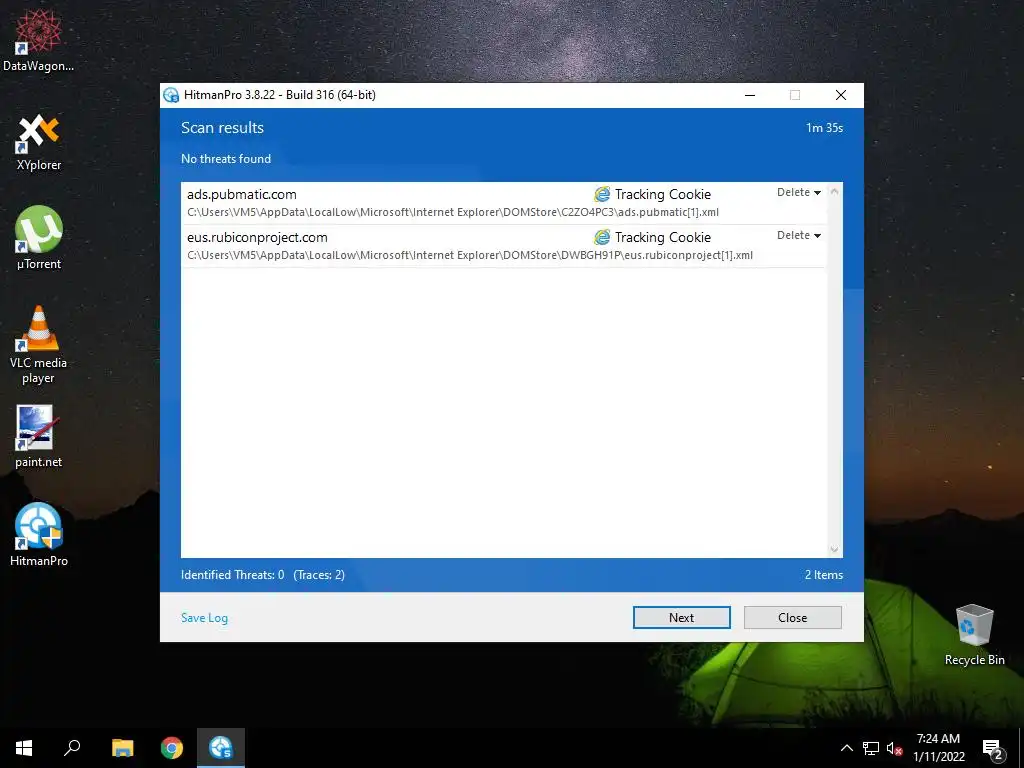
Task: Open the Recycle Bin
Action: tap(974, 635)
